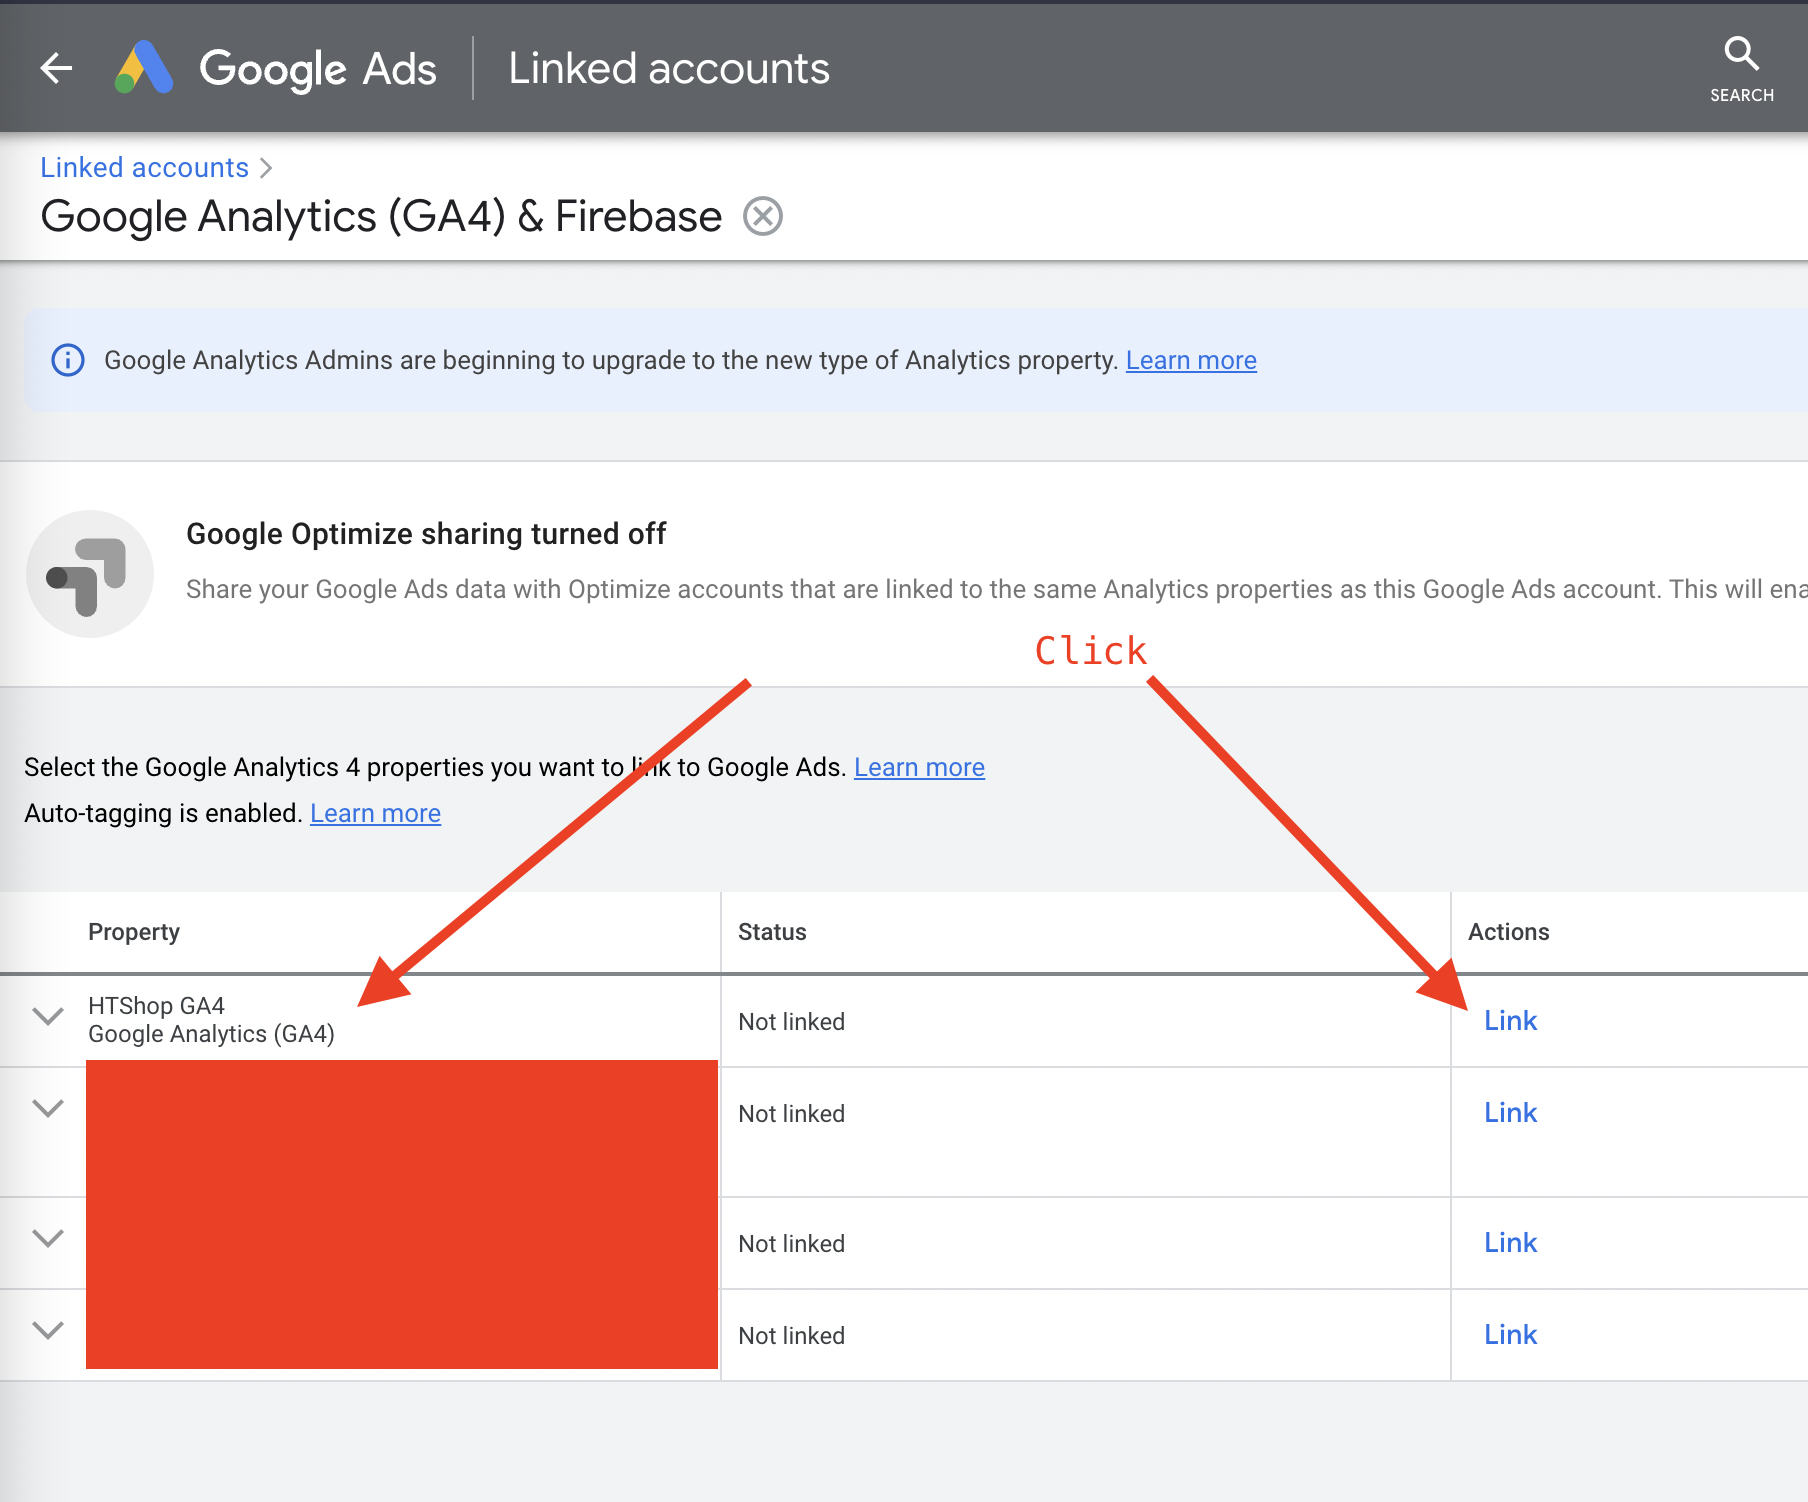Expand the second property row chevron
Screen dimensions: 1808x1502
point(48,1108)
